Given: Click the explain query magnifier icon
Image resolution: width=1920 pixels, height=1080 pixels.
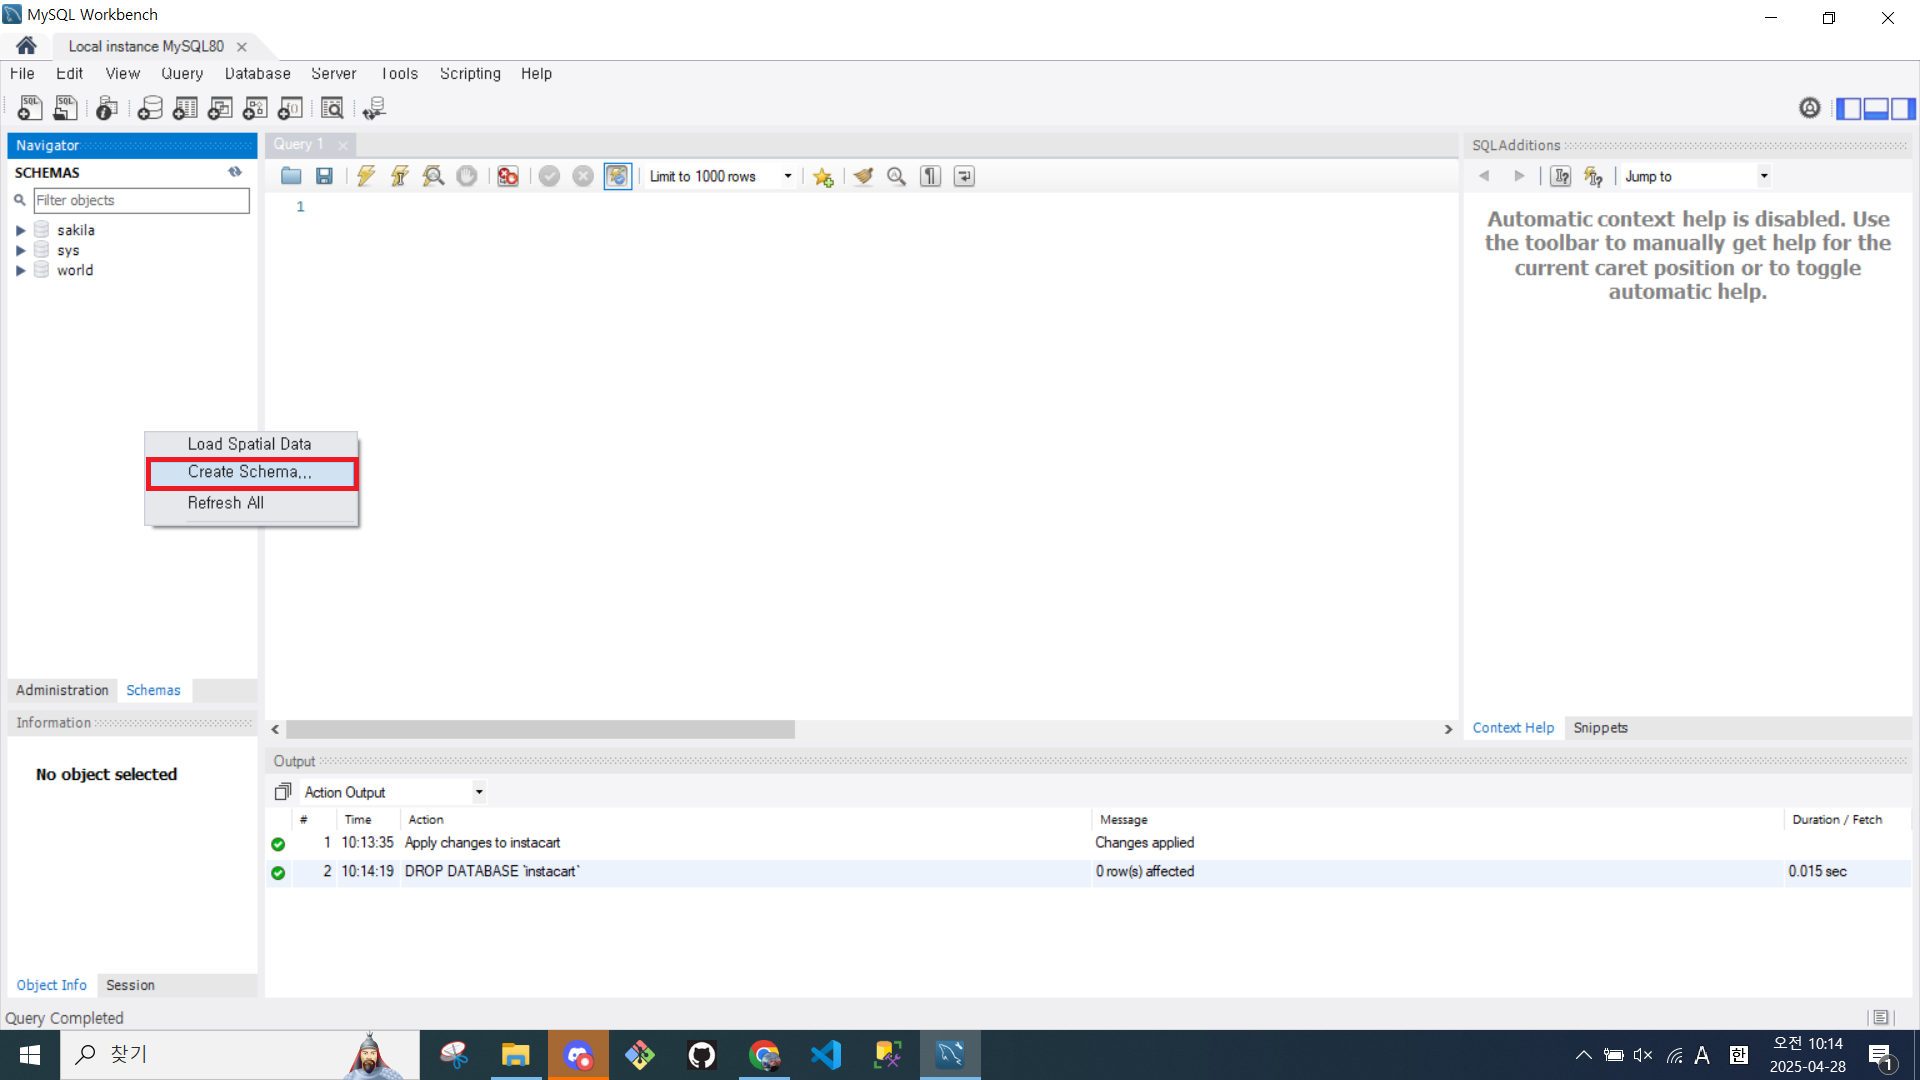Looking at the screenshot, I should click(x=433, y=176).
